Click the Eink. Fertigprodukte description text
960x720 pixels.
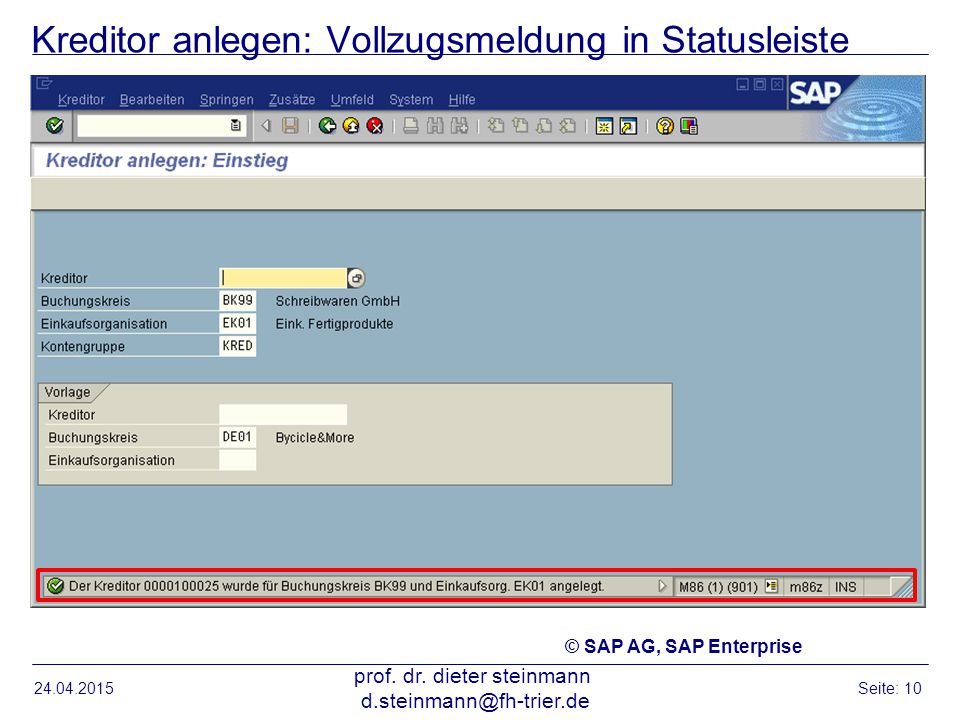point(334,324)
